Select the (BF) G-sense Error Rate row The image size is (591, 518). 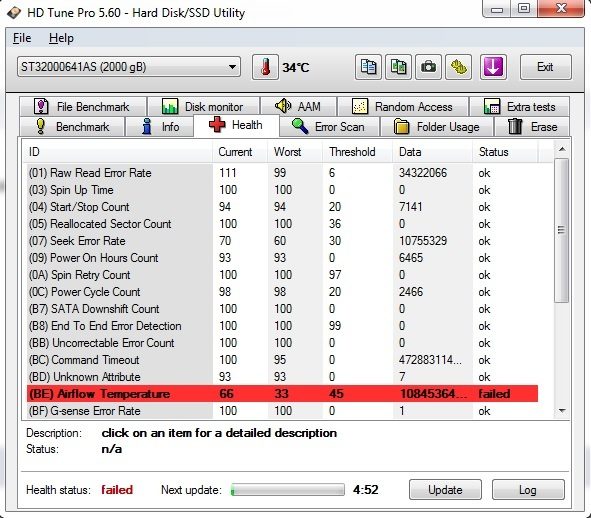tap(282, 411)
